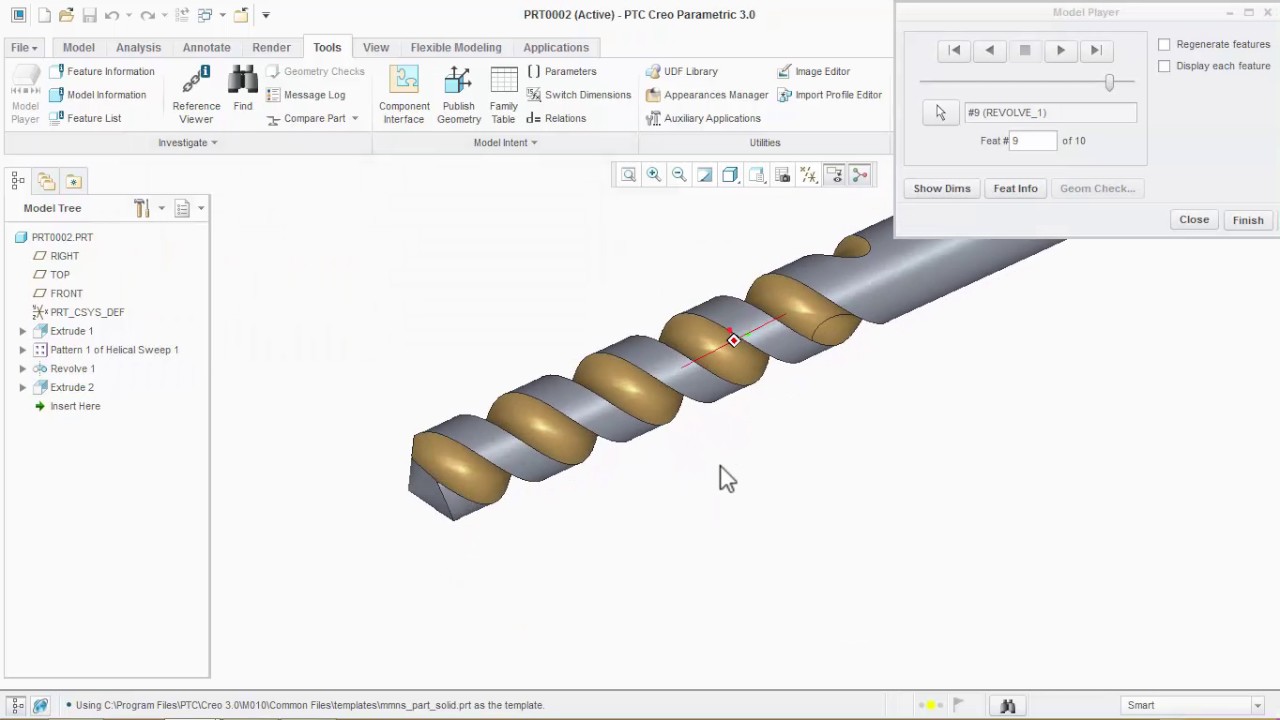Open the Import Profile Editor

coord(830,95)
